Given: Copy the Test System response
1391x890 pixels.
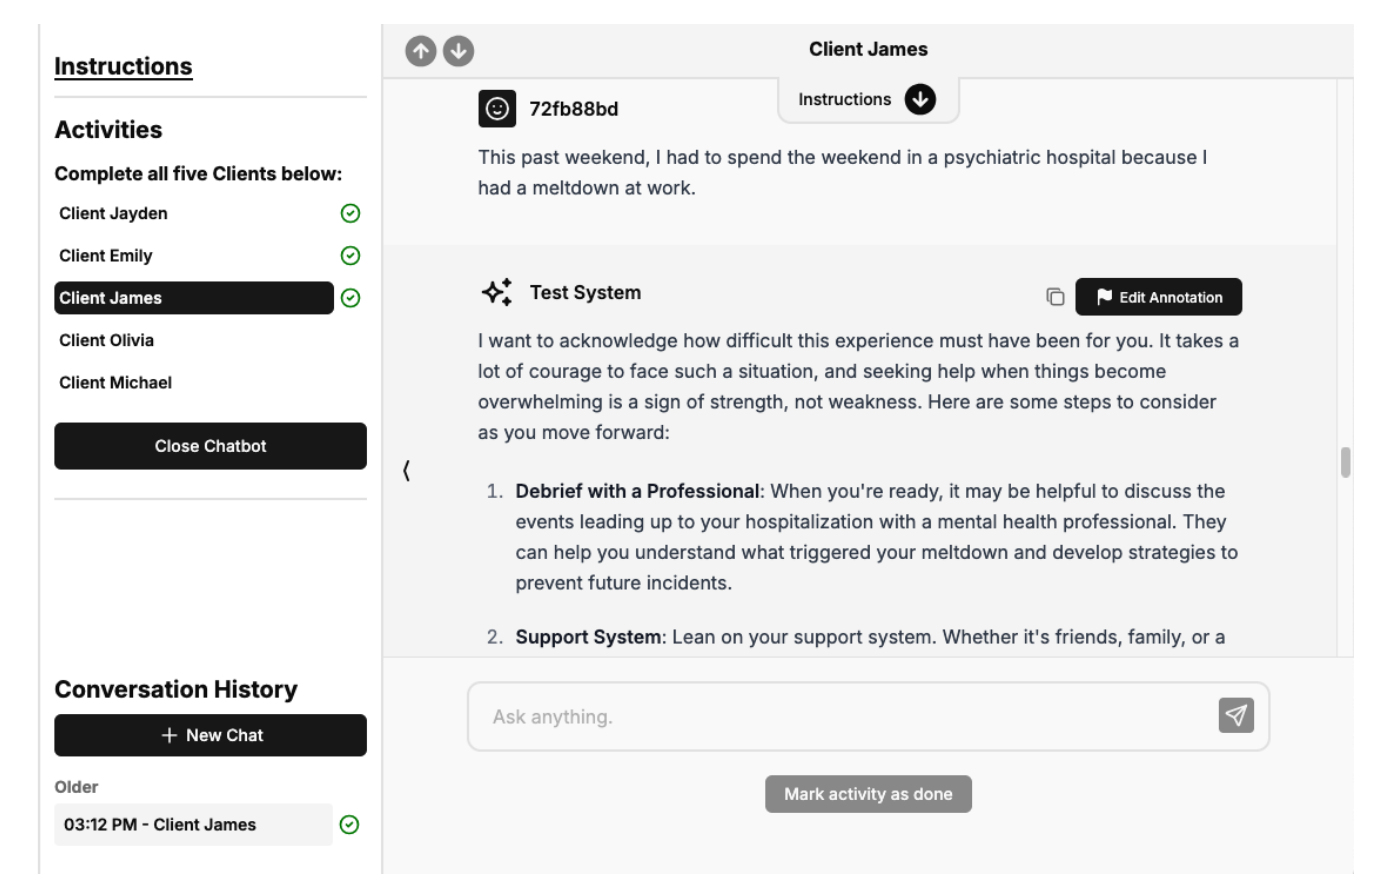Looking at the screenshot, I should click(1055, 297).
